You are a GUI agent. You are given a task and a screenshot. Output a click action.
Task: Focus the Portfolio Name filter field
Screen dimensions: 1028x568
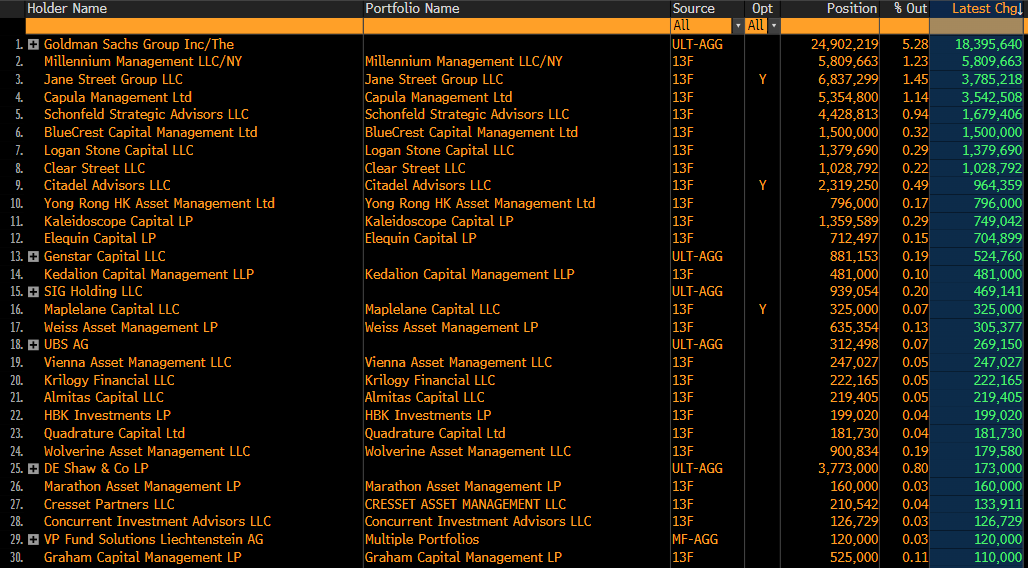pos(517,26)
